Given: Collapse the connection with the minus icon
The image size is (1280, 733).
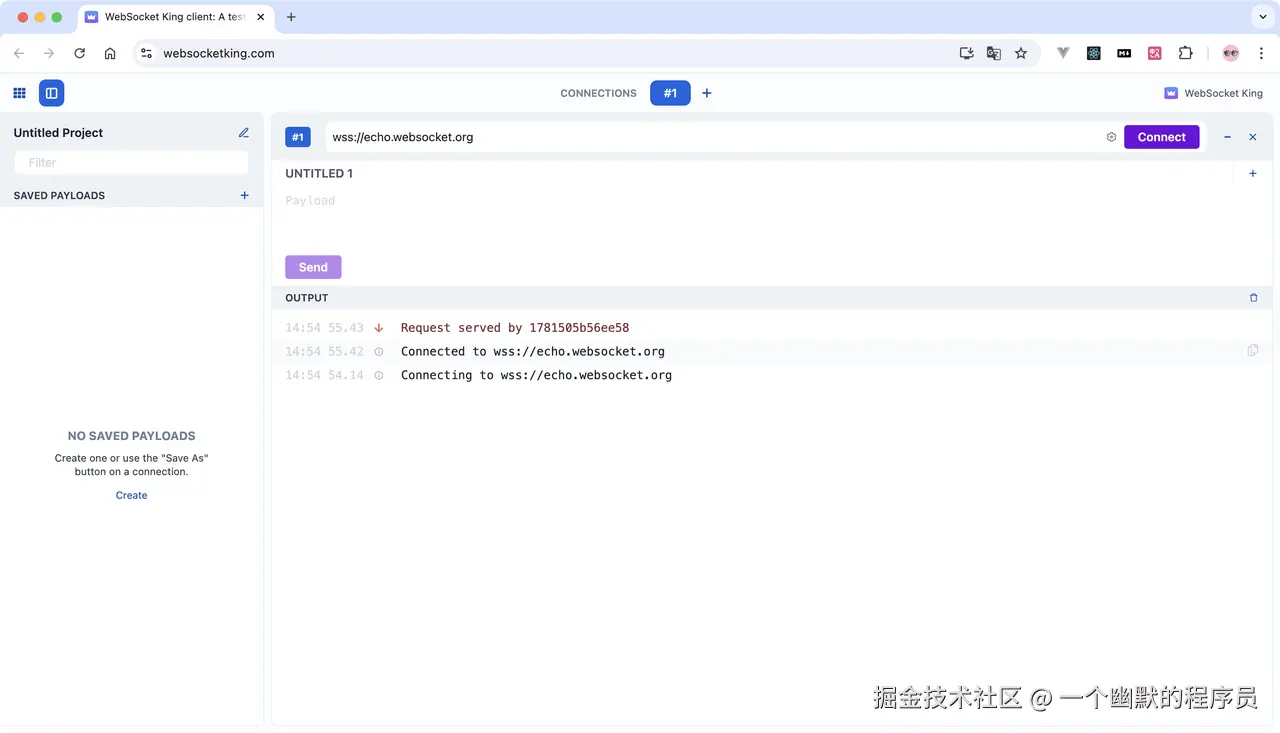Looking at the screenshot, I should coord(1227,137).
